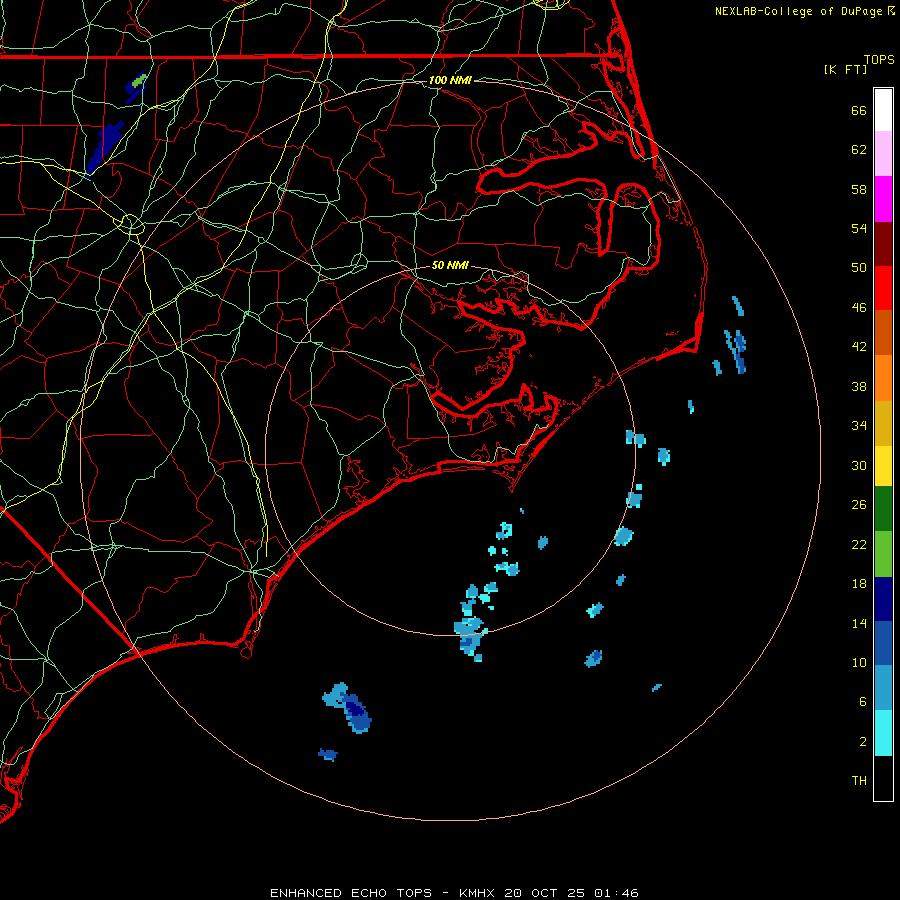Select the black TH legend swatch
Viewport: 900px width, 900px height.
(x=883, y=778)
